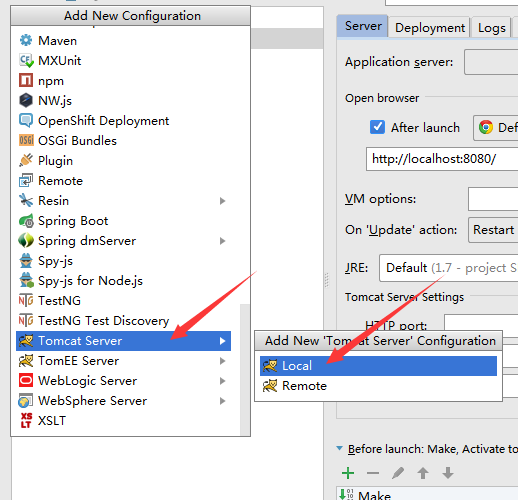Open the JRE dropdown
Image resolution: width=518 pixels, height=500 pixels.
(448, 268)
